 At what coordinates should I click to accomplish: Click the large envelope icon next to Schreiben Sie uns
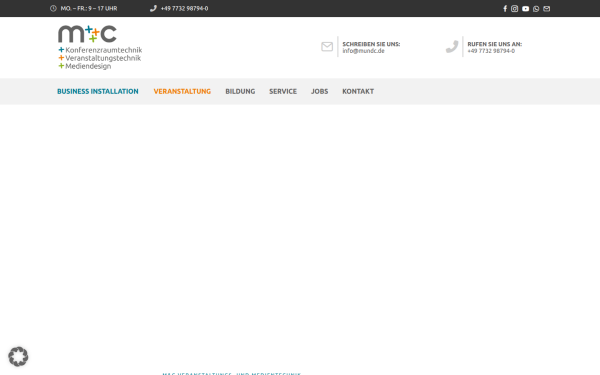tap(327, 47)
